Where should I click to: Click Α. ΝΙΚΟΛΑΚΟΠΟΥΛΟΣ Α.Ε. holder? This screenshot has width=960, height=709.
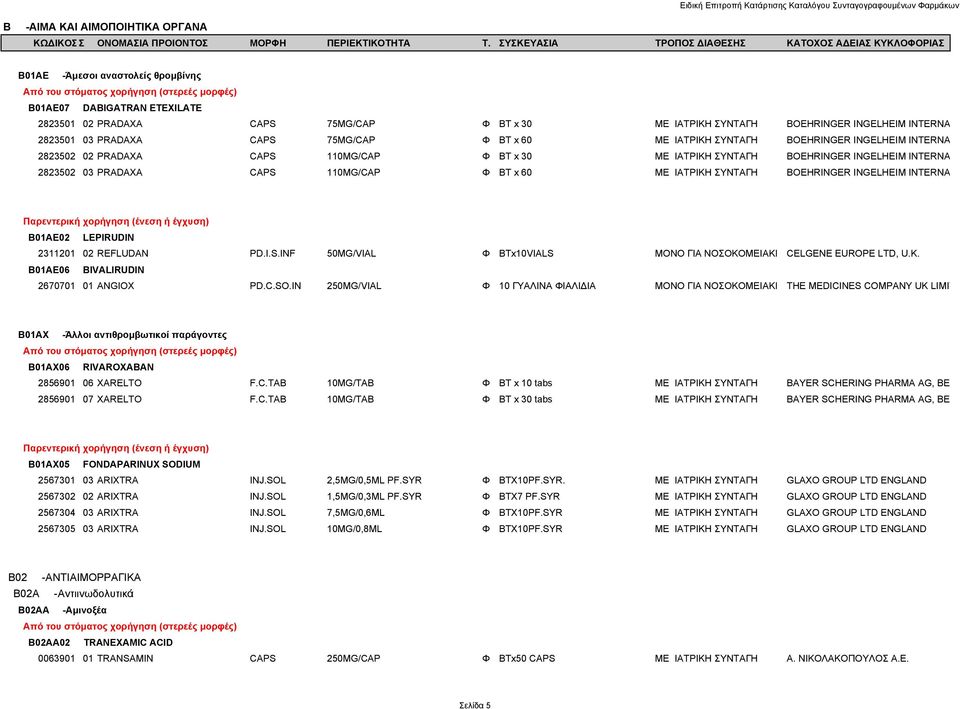coord(847,658)
